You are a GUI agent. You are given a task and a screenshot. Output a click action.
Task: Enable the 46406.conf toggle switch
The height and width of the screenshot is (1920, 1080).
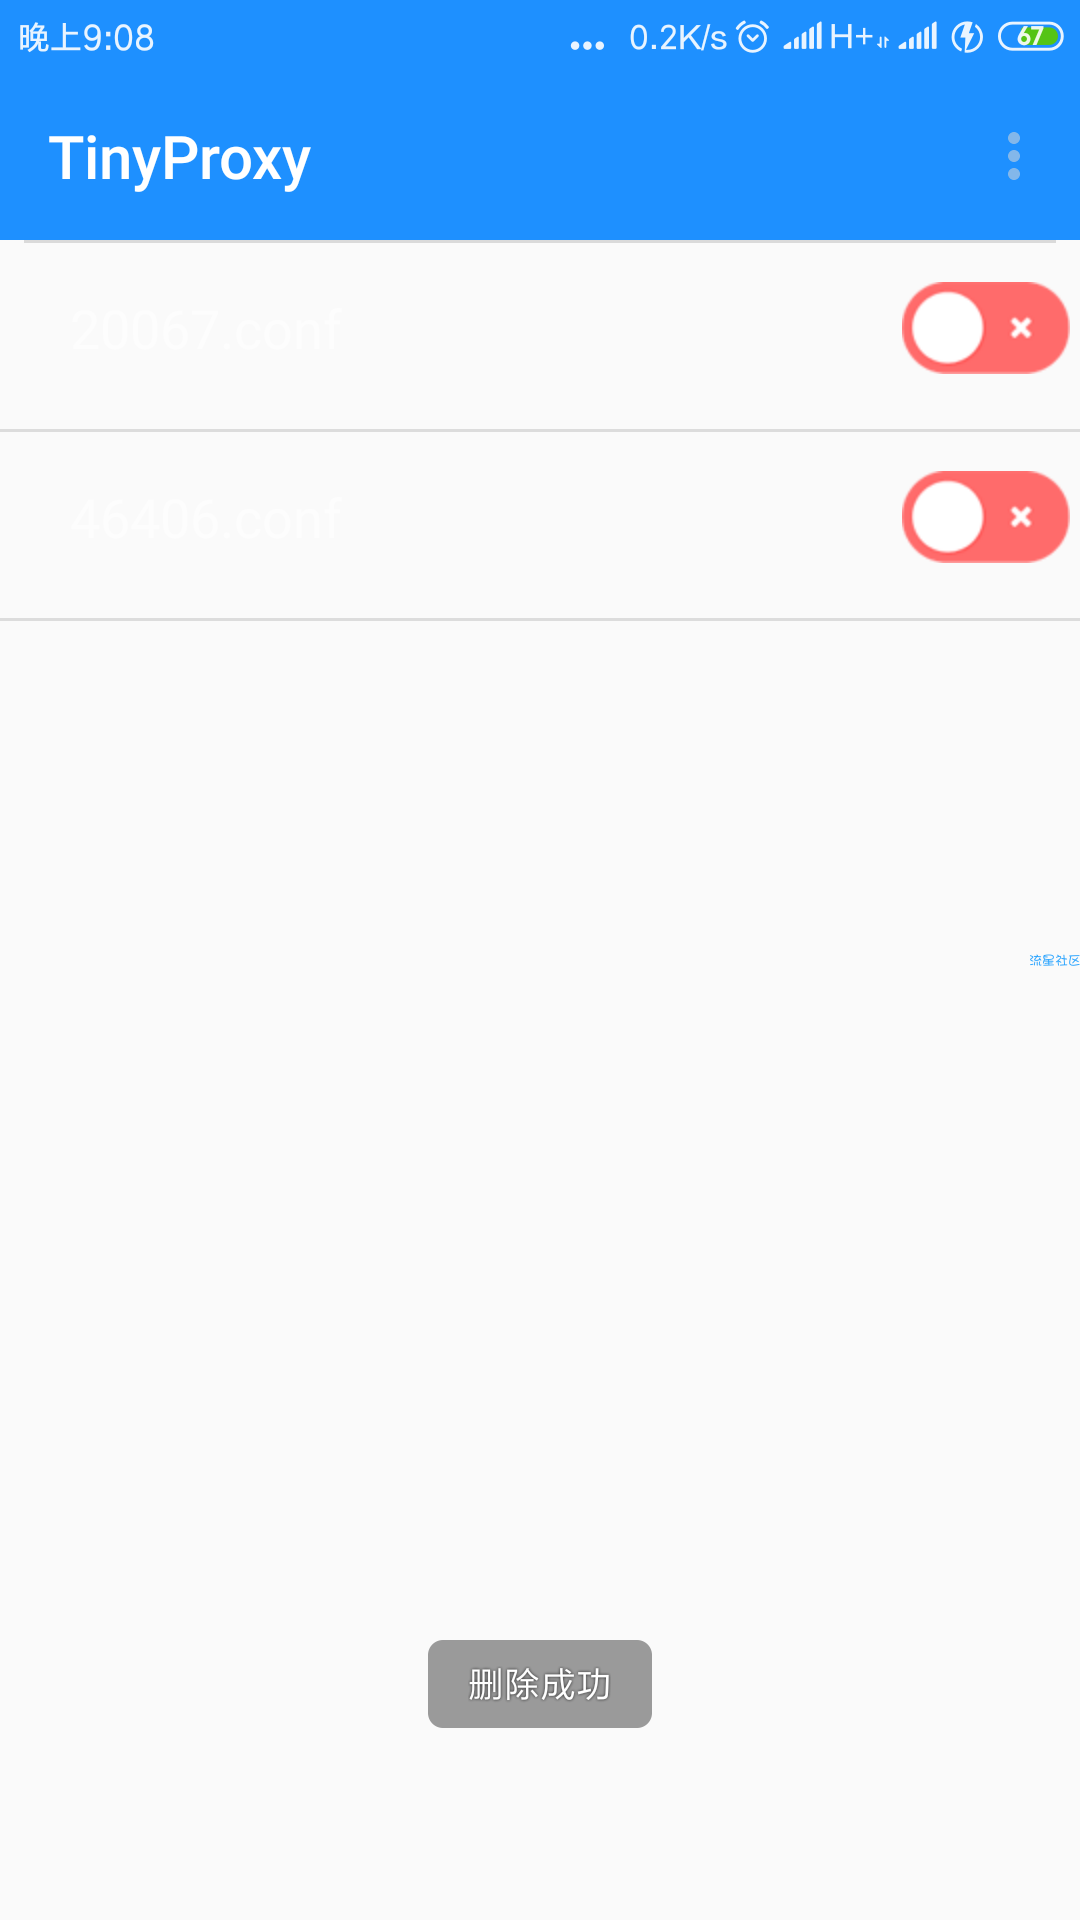coord(985,517)
